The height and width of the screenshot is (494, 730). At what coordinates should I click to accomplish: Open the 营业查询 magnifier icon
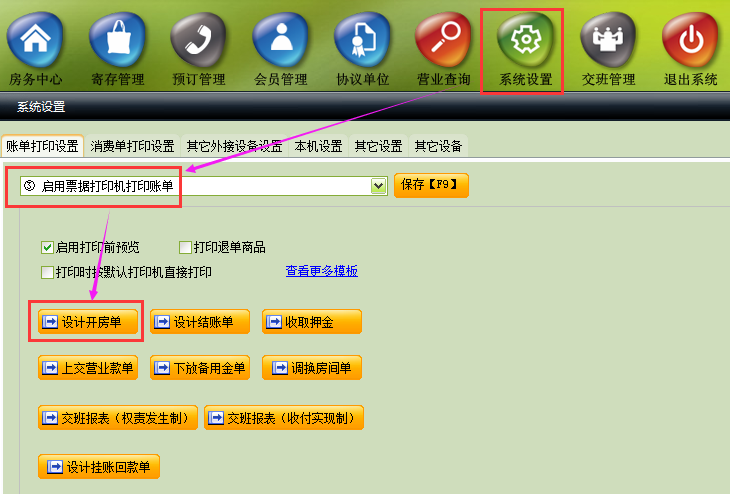(444, 40)
